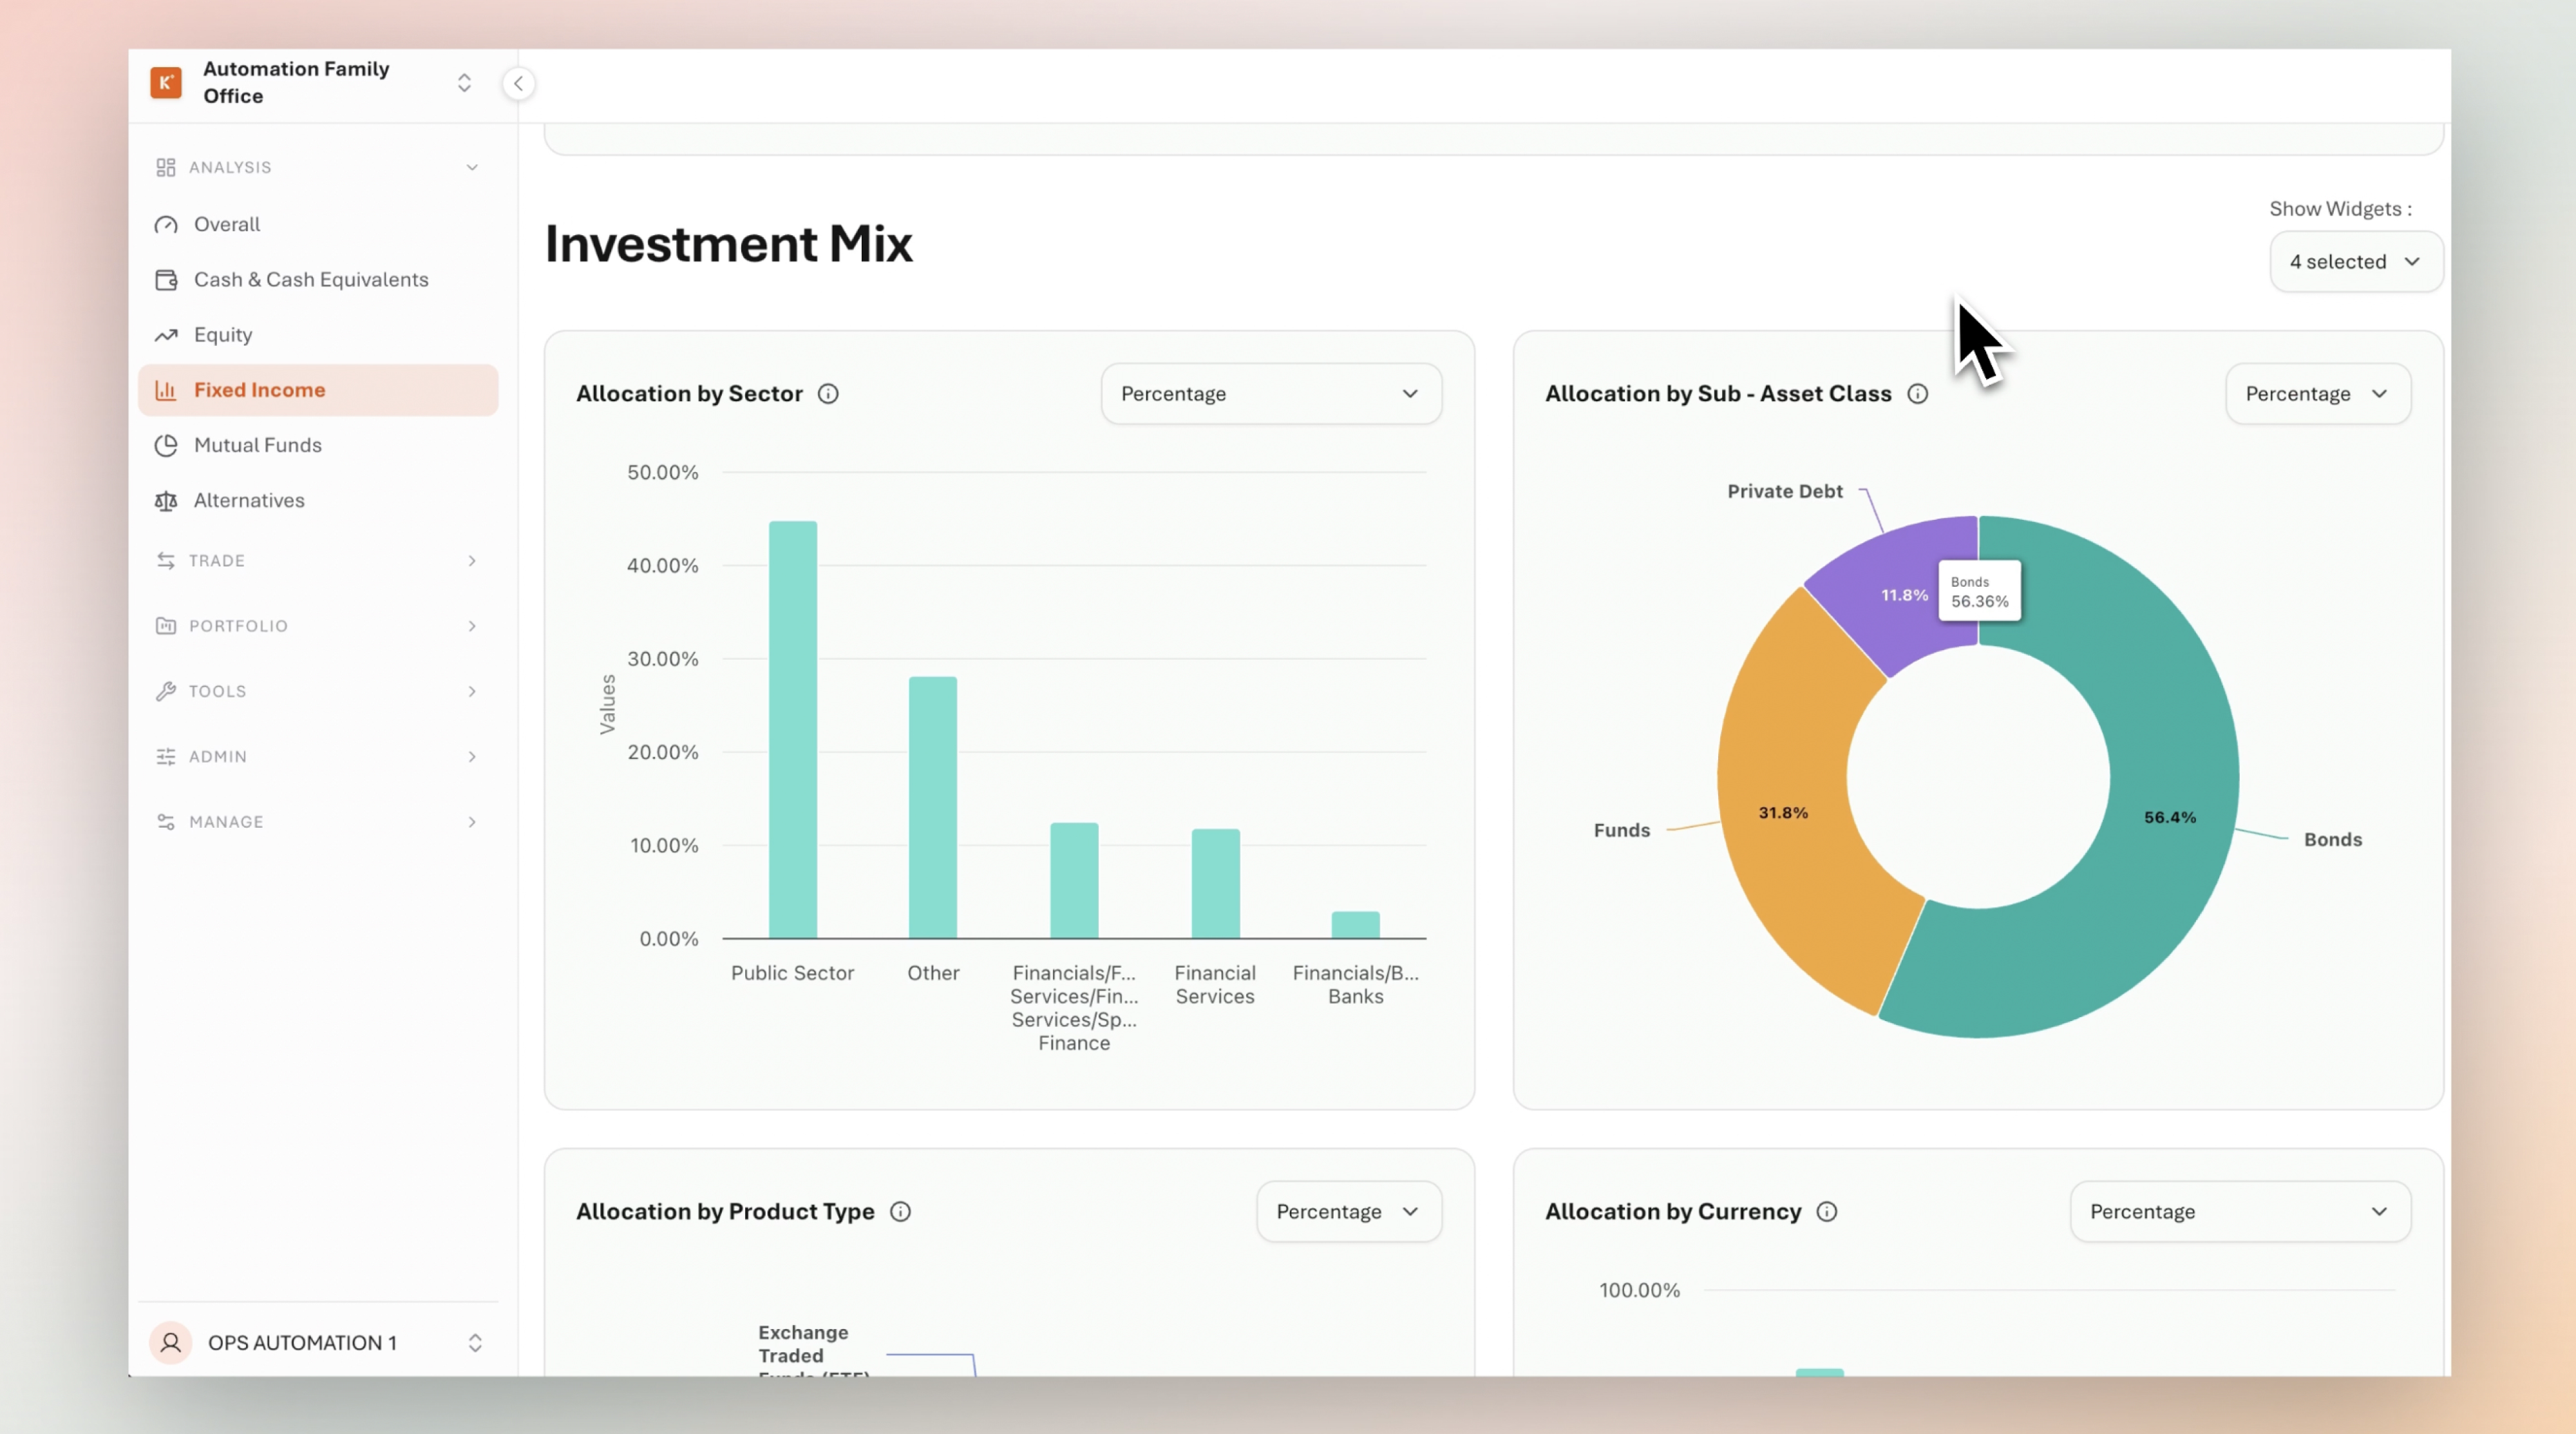Screen dimensions: 2576x1434
Task: Click info icon beside Allocation by Product Type
Action: tap(900, 1212)
